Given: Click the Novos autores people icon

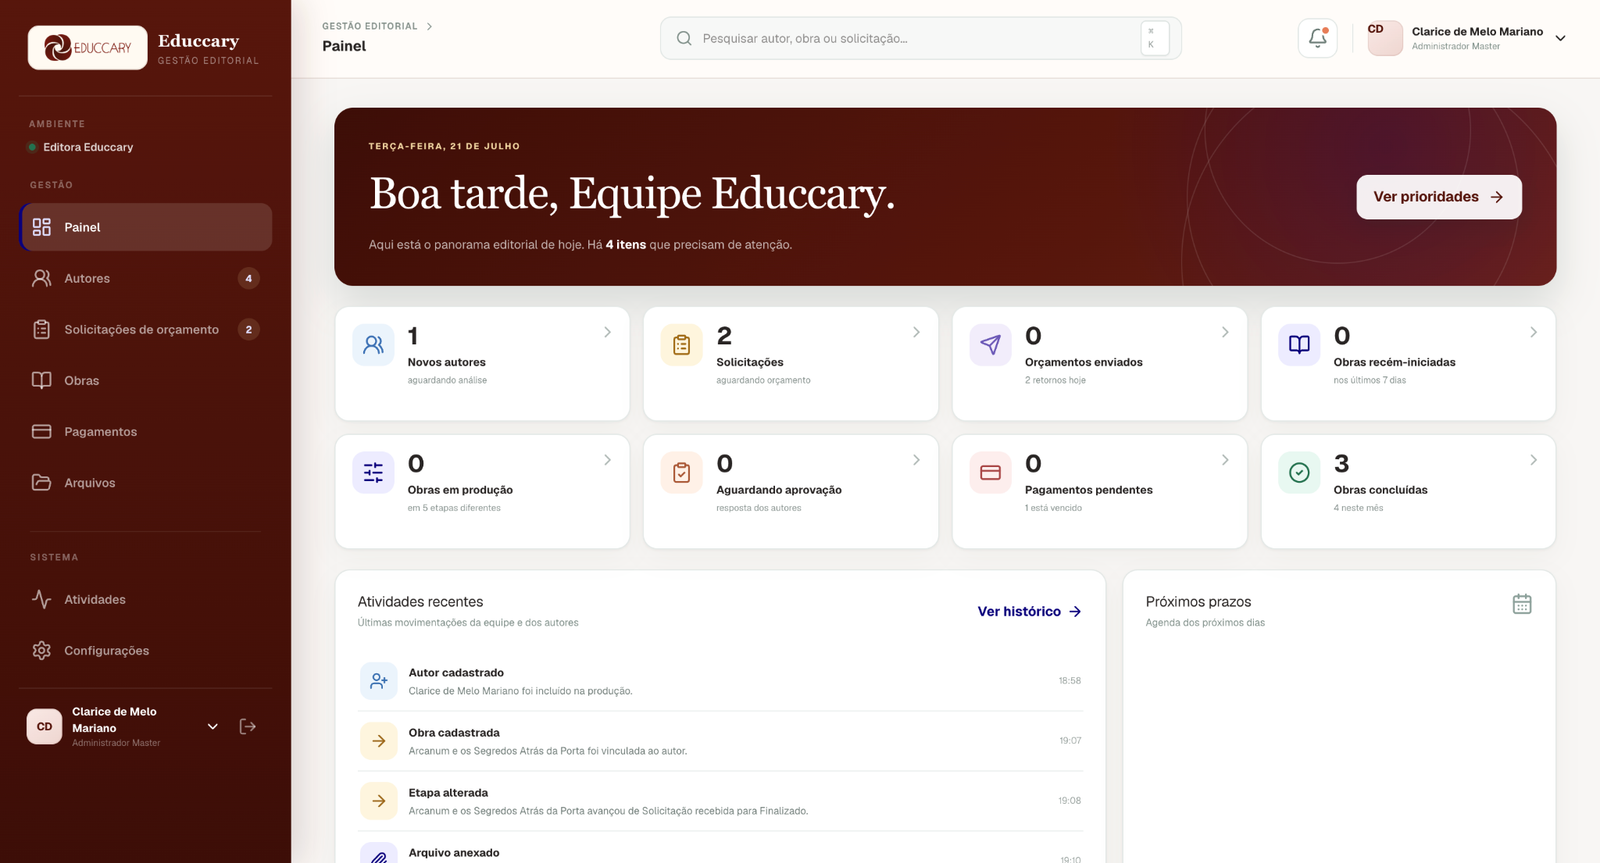Looking at the screenshot, I should pyautogui.click(x=373, y=345).
